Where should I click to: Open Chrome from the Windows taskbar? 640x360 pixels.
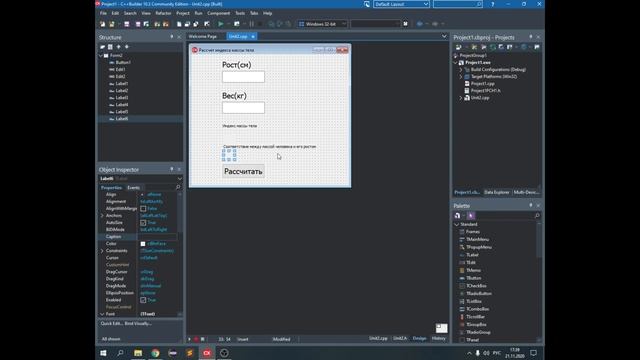pyautogui.click(x=156, y=353)
